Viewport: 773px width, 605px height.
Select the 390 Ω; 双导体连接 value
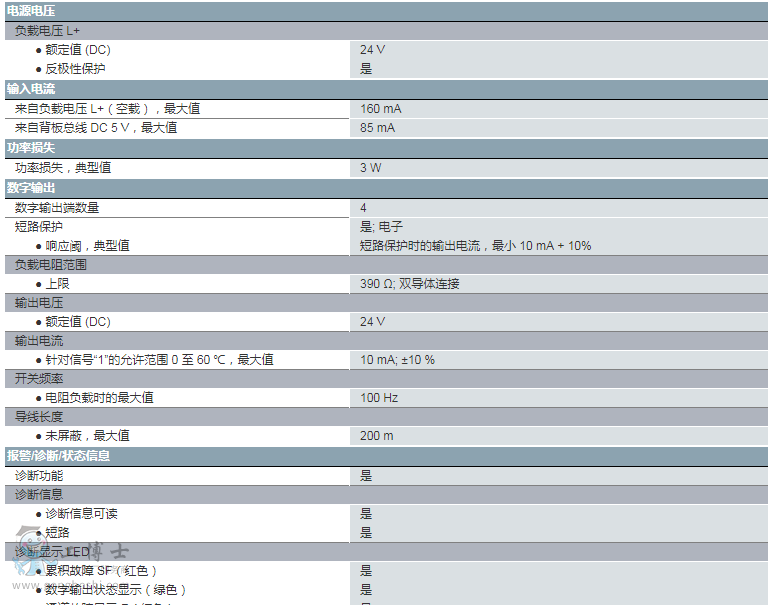[410, 284]
